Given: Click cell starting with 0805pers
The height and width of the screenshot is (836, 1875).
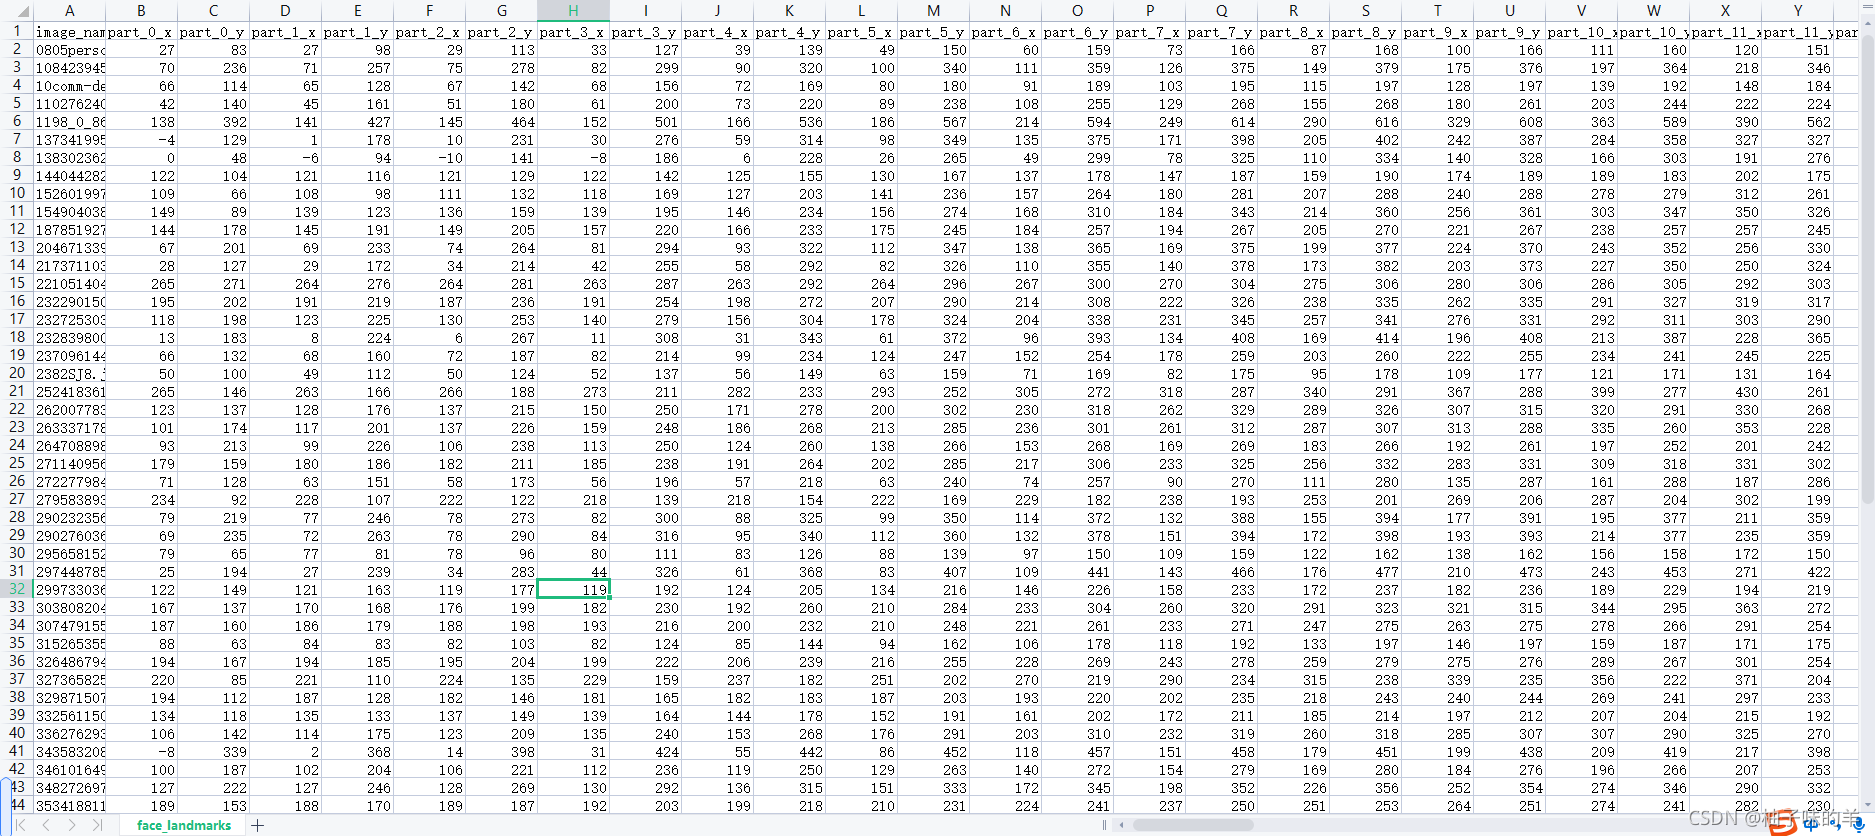Looking at the screenshot, I should point(69,50).
